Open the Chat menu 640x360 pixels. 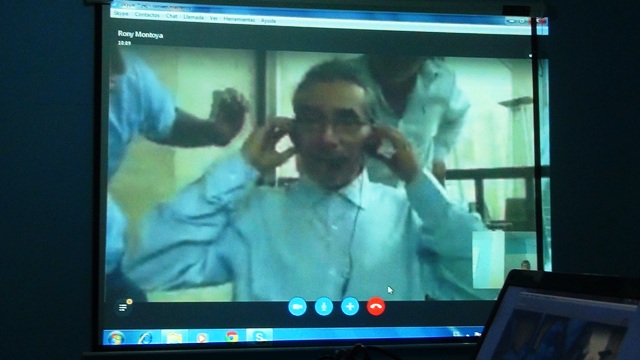click(x=171, y=16)
